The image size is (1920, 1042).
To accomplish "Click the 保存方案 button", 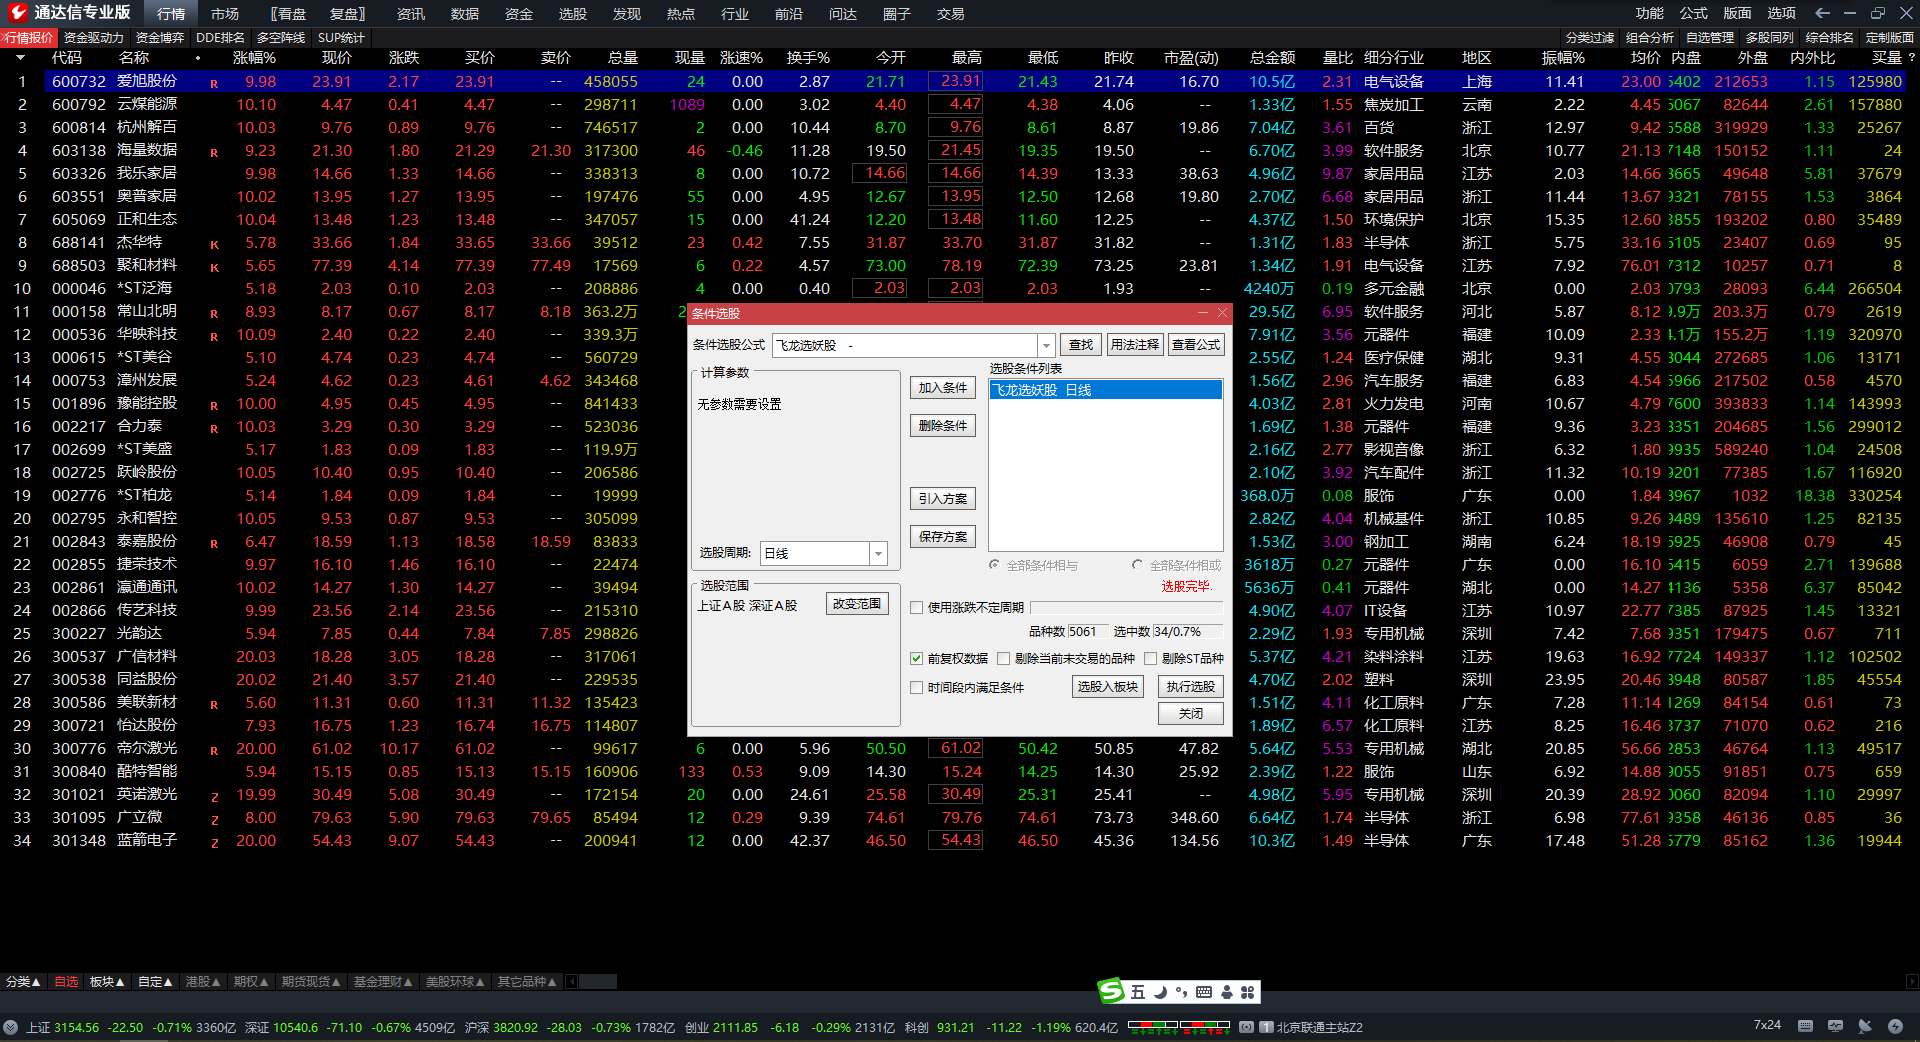I will [943, 537].
